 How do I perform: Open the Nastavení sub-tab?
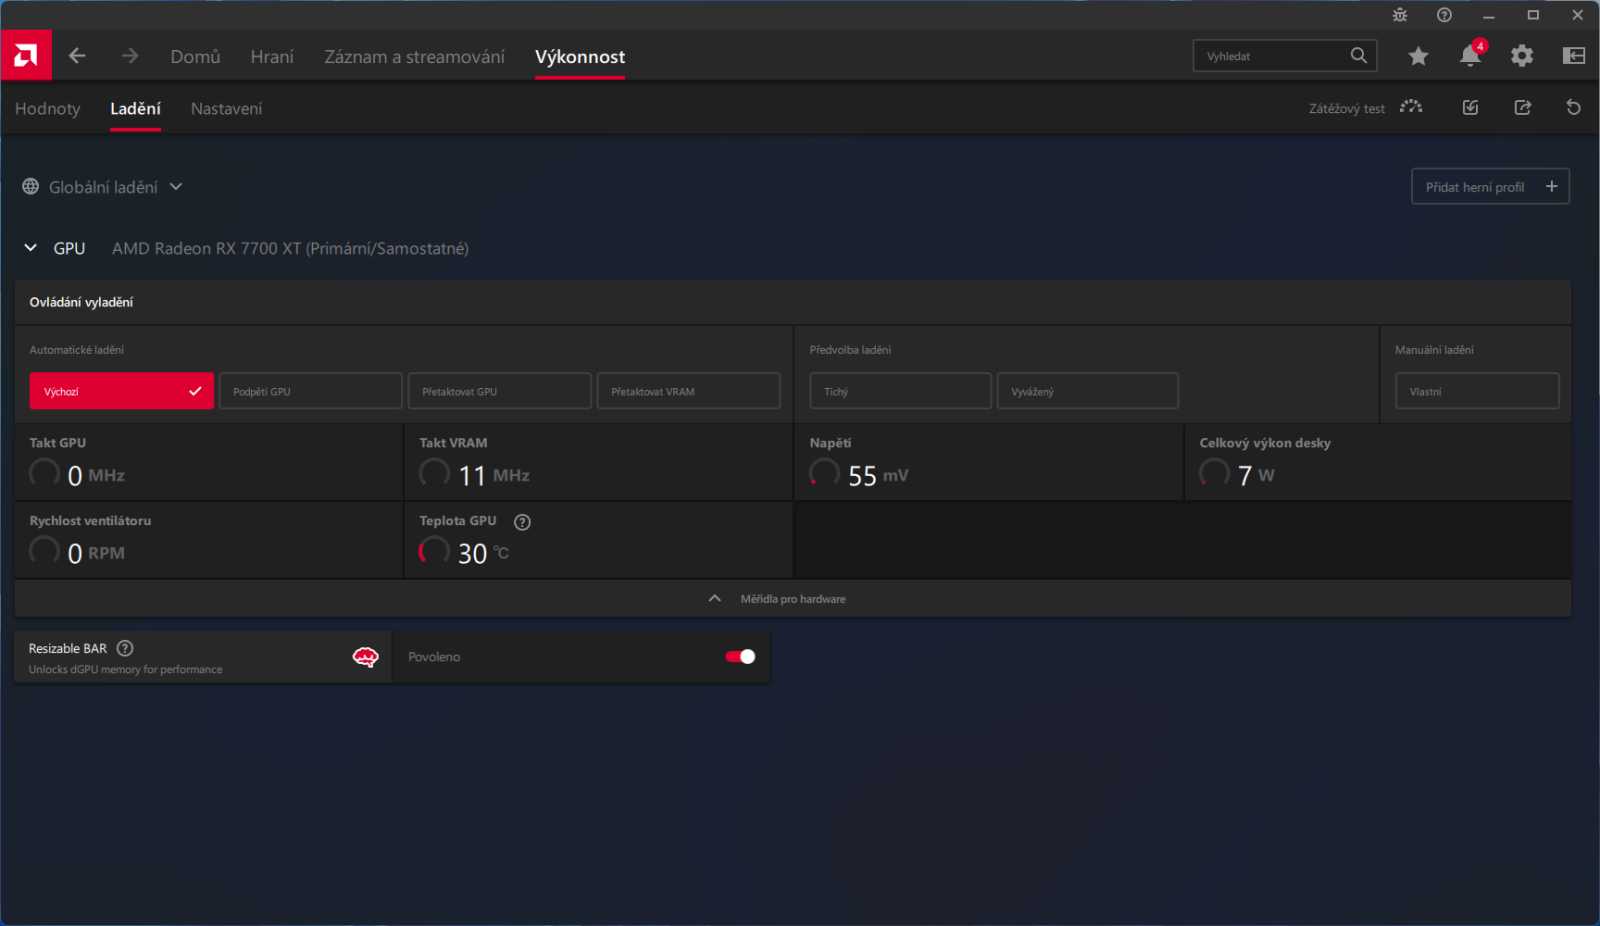click(x=226, y=109)
